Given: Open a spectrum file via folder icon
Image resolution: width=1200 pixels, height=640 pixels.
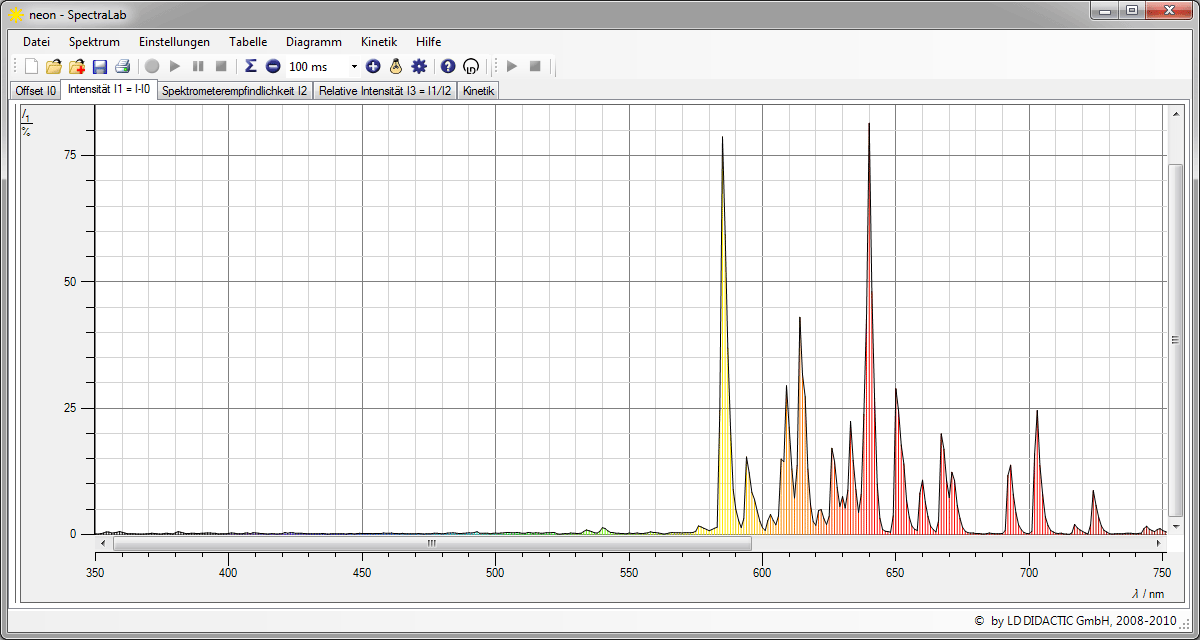Looking at the screenshot, I should 54,67.
